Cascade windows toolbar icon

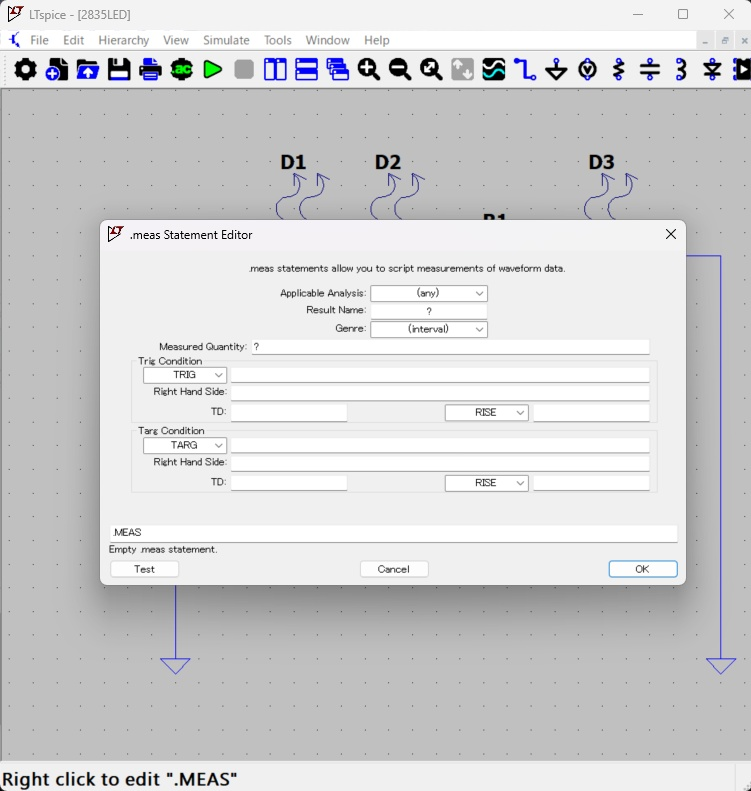tap(338, 69)
